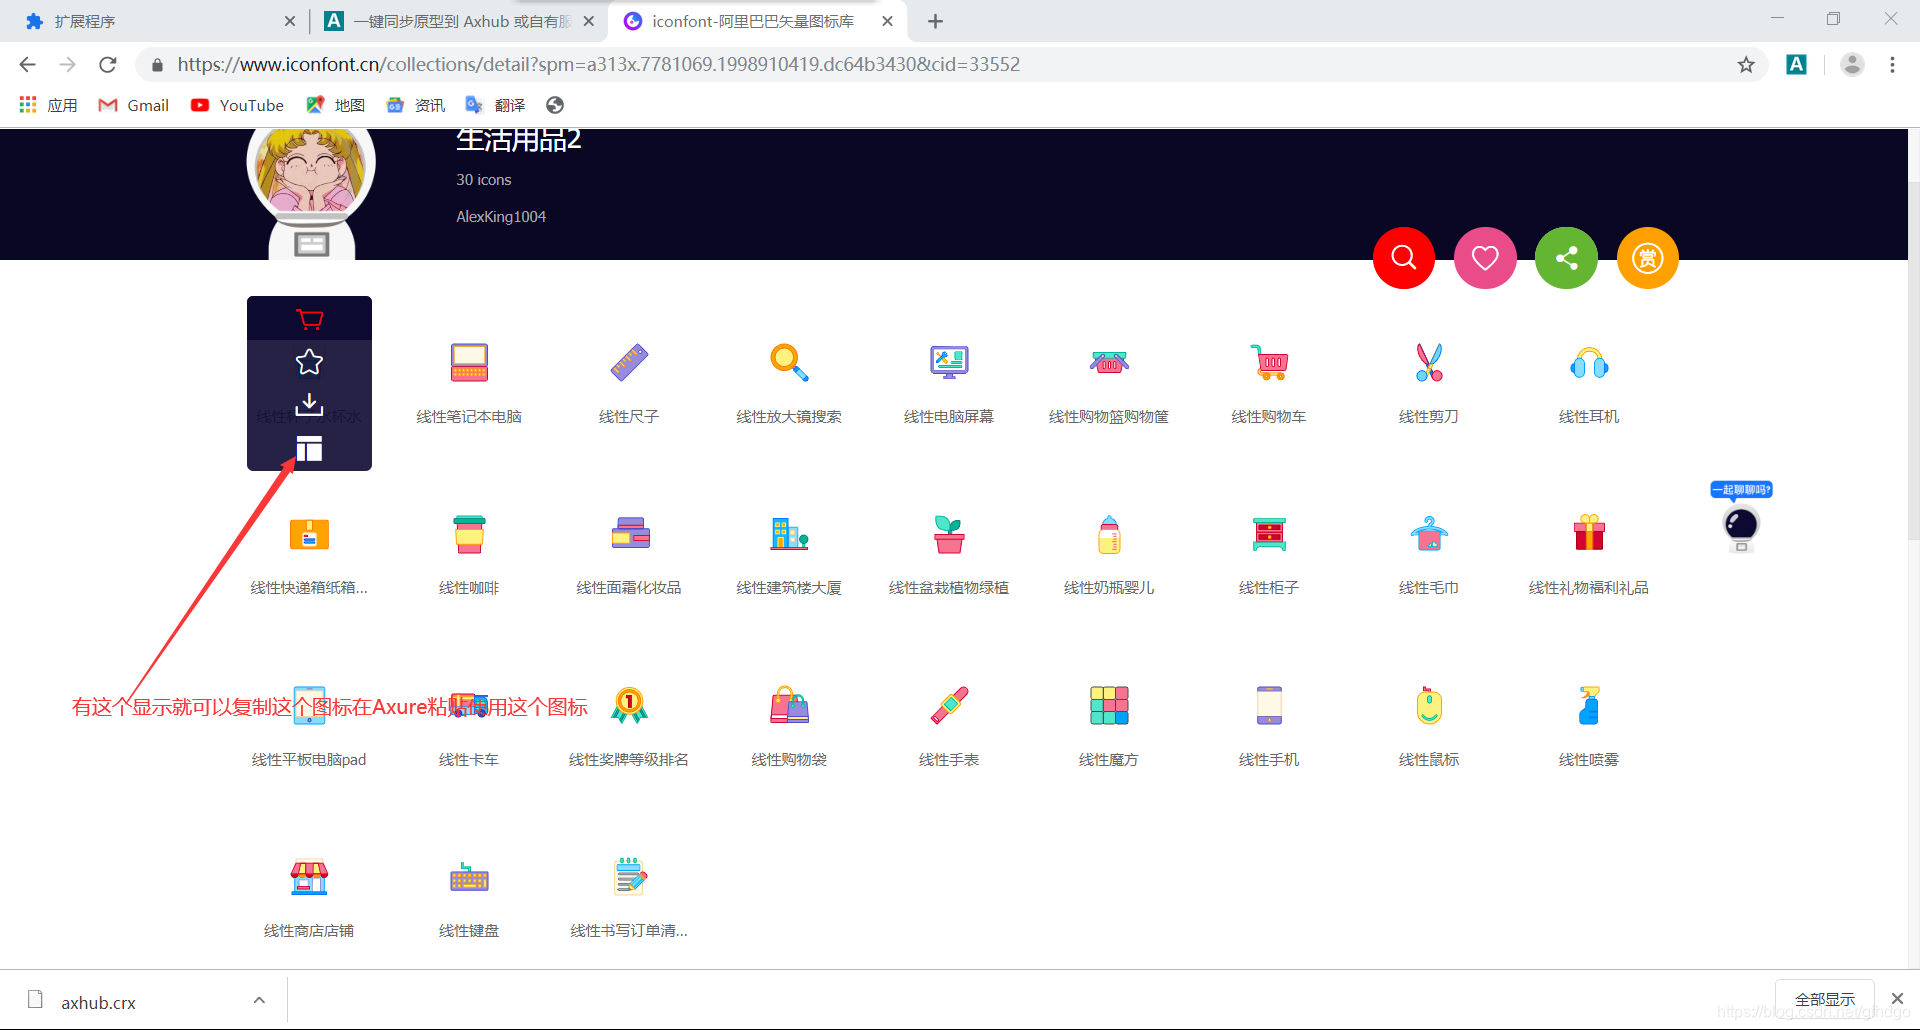Open the chat robot assistant widget
The height and width of the screenshot is (1030, 1920).
point(1741,518)
